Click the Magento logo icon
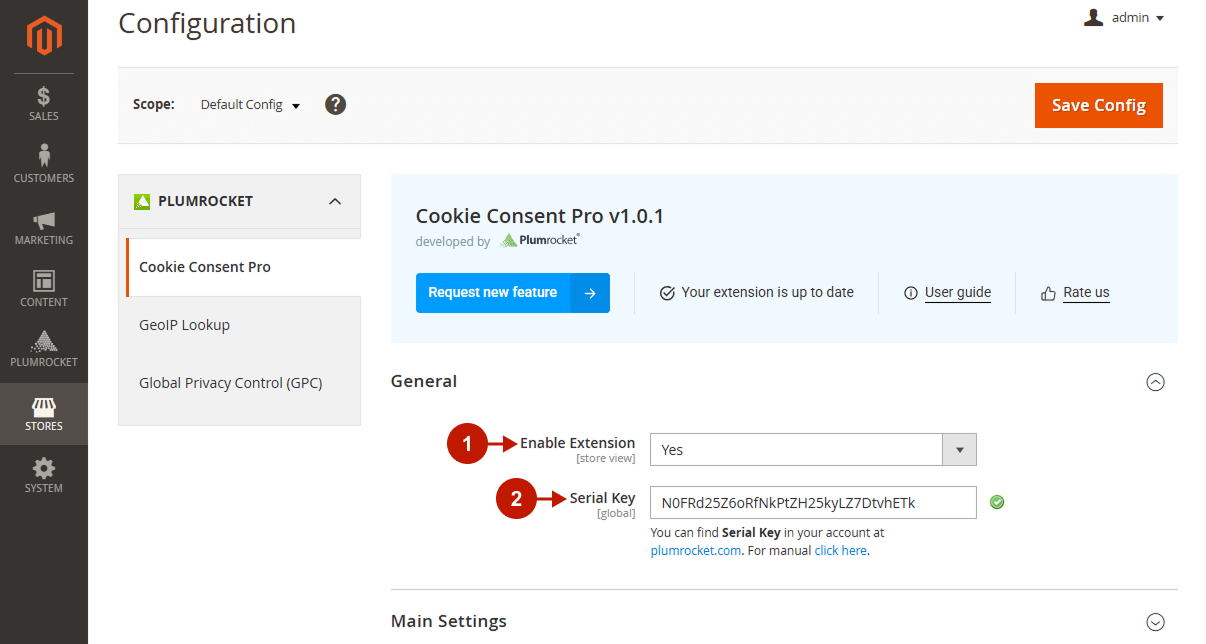 click(x=44, y=35)
